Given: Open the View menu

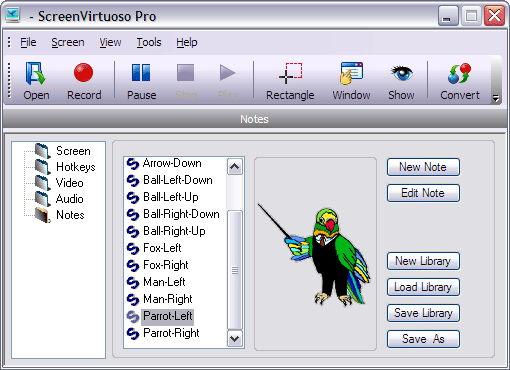Looking at the screenshot, I should coord(110,42).
